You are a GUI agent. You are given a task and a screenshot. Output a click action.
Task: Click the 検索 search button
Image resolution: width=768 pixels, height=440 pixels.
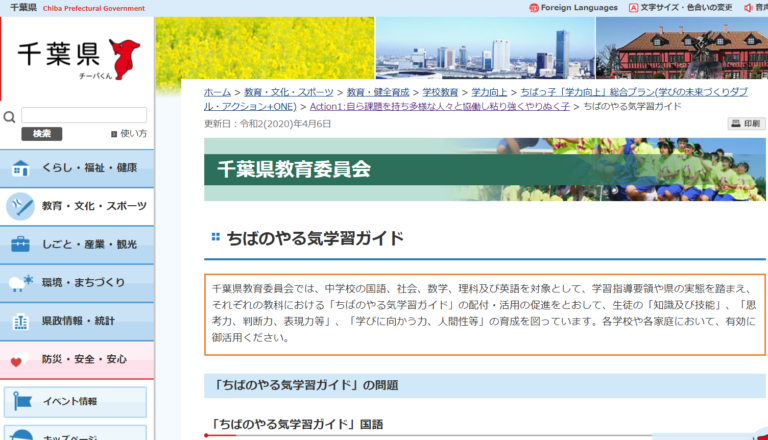[x=42, y=134]
